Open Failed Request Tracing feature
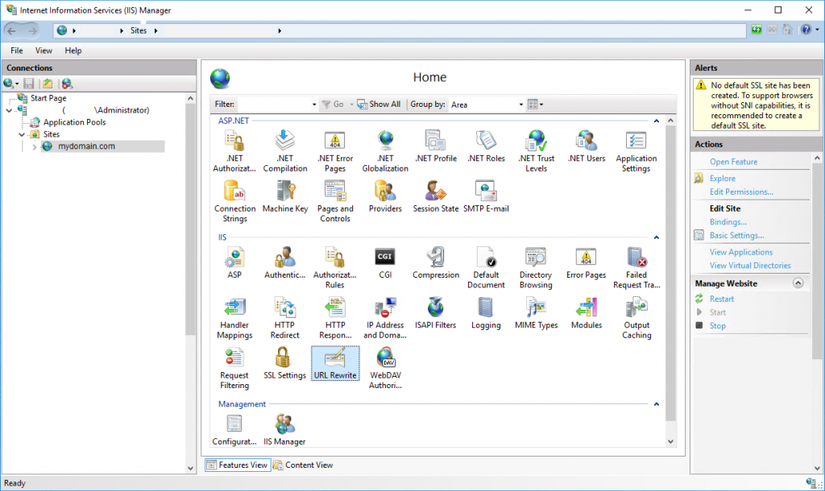 (x=636, y=268)
